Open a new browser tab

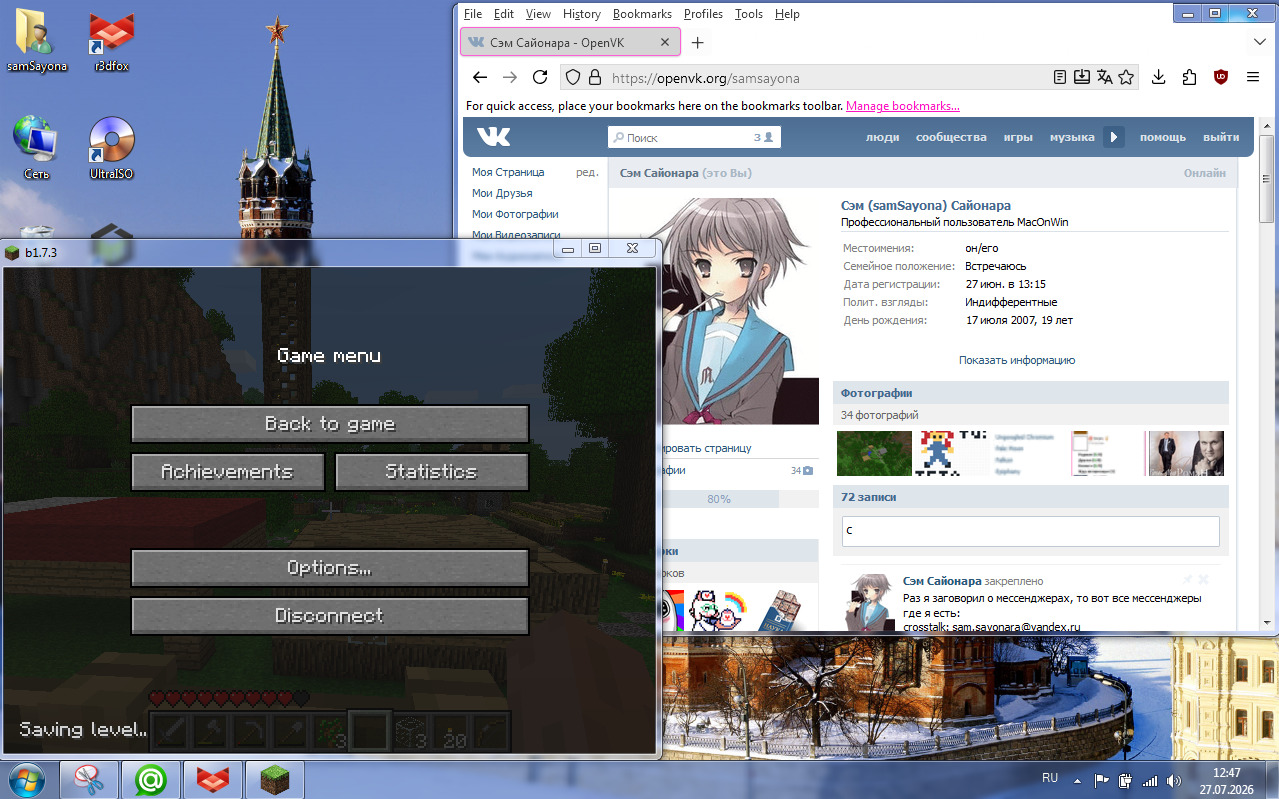pyautogui.click(x=698, y=42)
